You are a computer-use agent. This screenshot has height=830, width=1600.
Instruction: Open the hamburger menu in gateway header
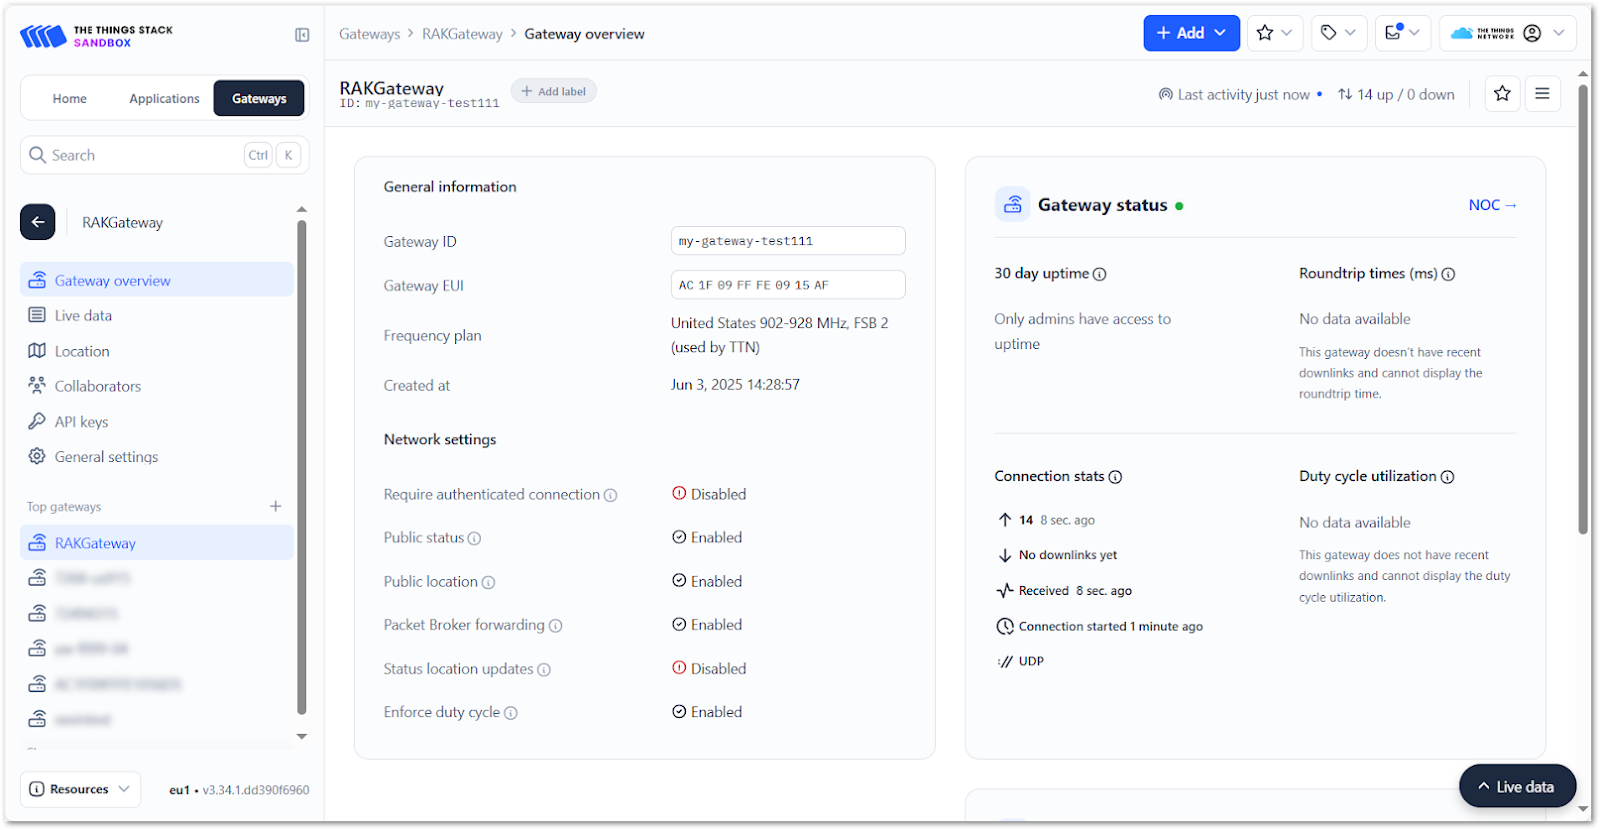click(x=1542, y=94)
